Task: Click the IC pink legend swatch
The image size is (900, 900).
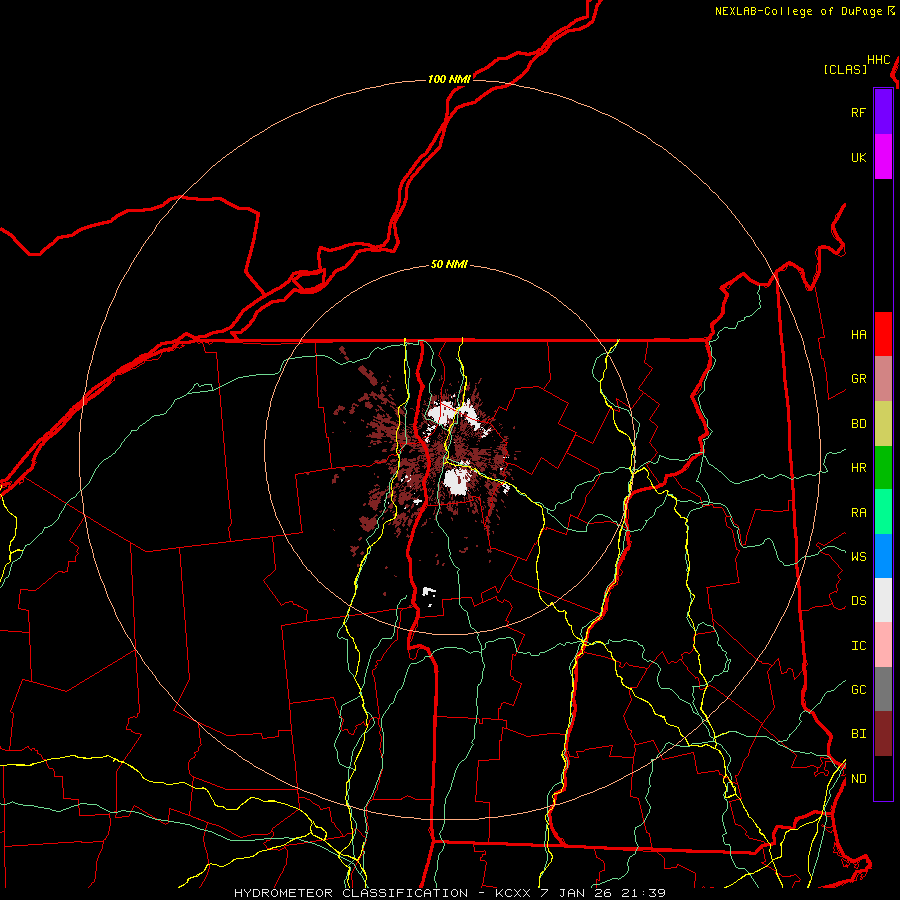Action: pyautogui.click(x=883, y=645)
